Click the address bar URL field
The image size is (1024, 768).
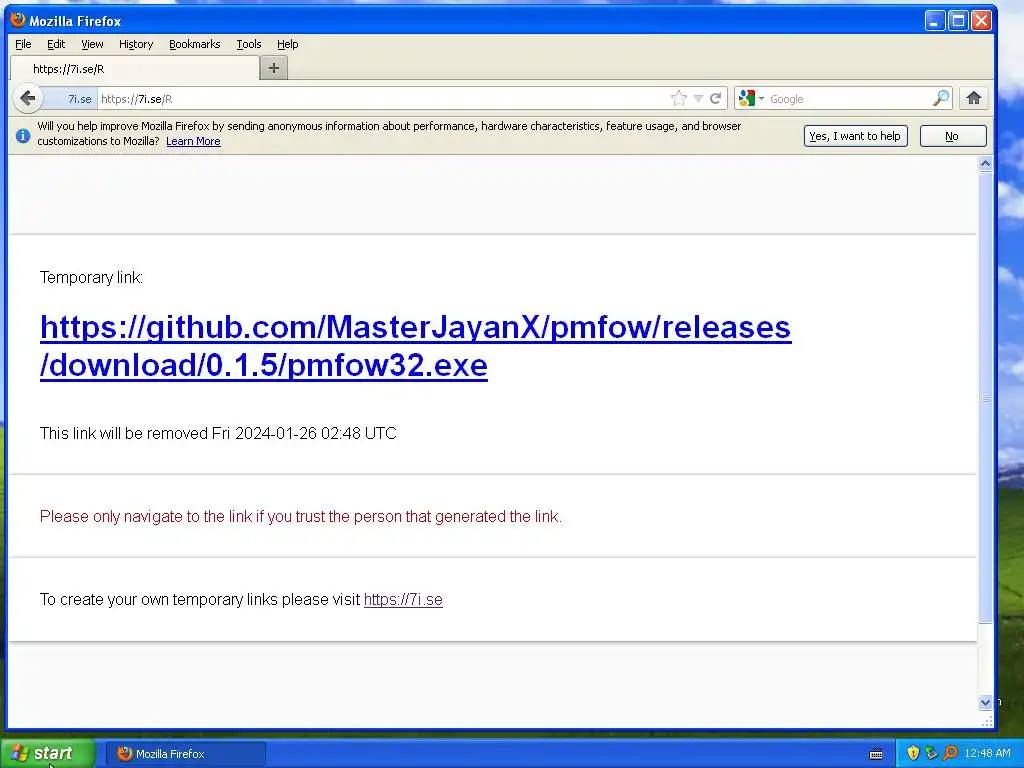384,99
